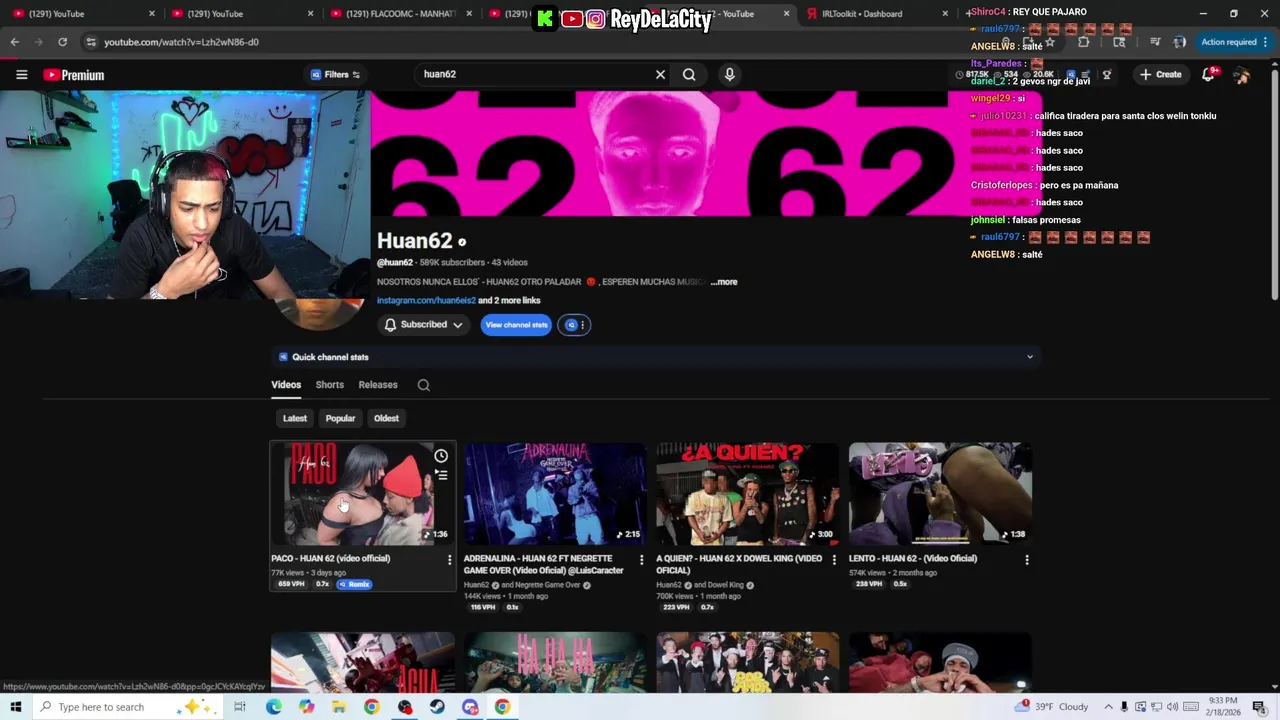This screenshot has height=720, width=1280.
Task: Run the search with magnifier button
Action: click(689, 74)
